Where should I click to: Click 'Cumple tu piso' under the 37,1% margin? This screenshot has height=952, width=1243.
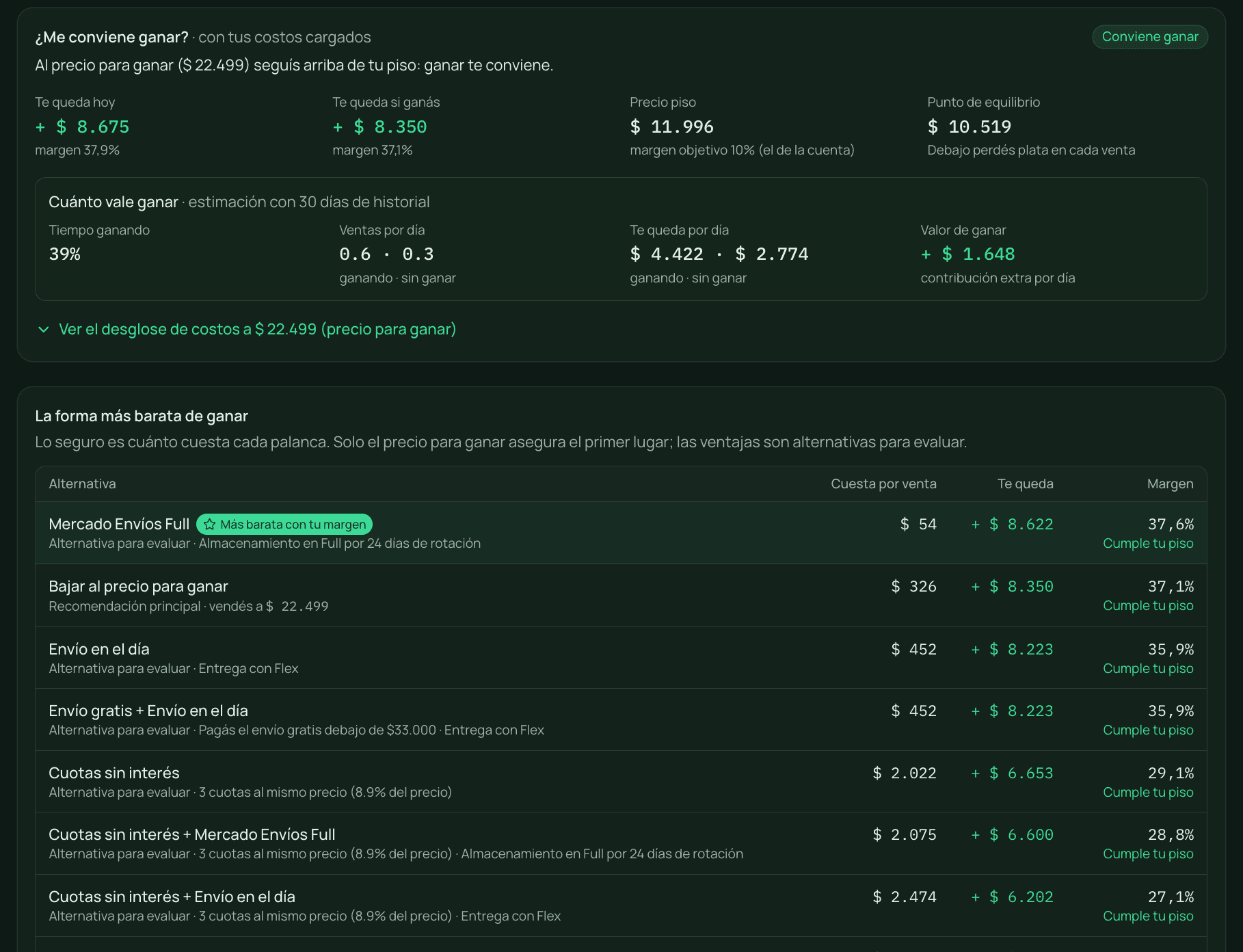pyautogui.click(x=1148, y=606)
